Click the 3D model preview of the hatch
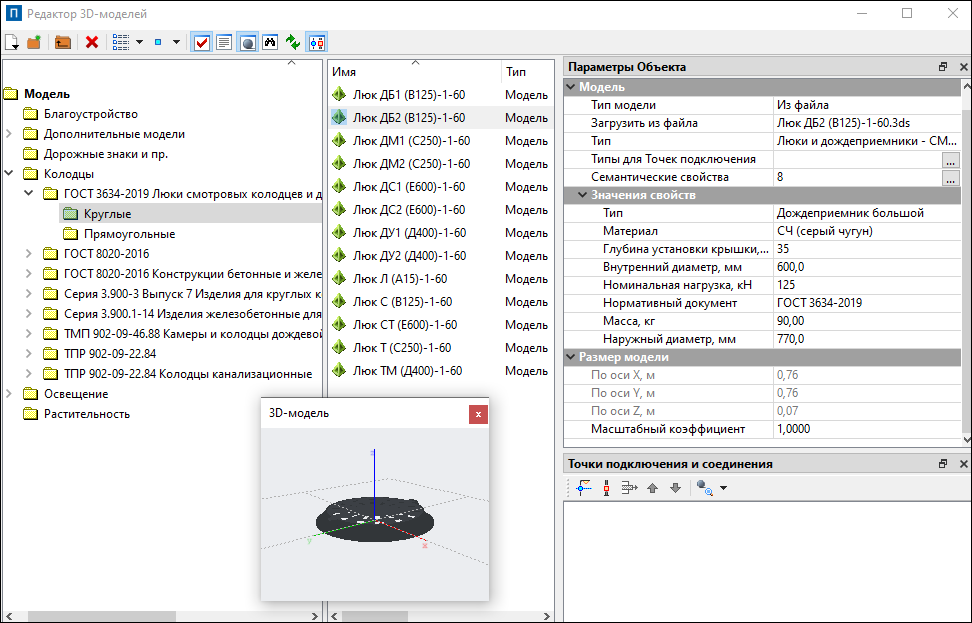This screenshot has width=972, height=623. tap(374, 519)
